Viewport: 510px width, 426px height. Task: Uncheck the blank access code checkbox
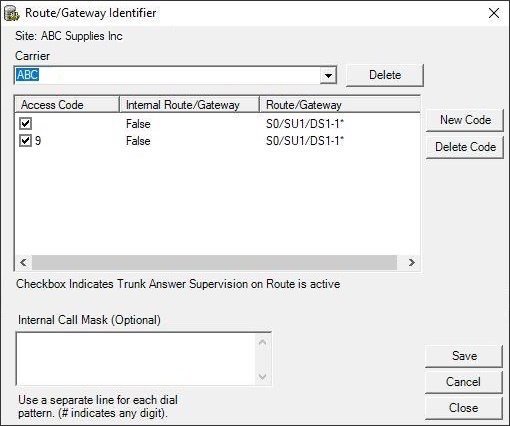point(26,124)
